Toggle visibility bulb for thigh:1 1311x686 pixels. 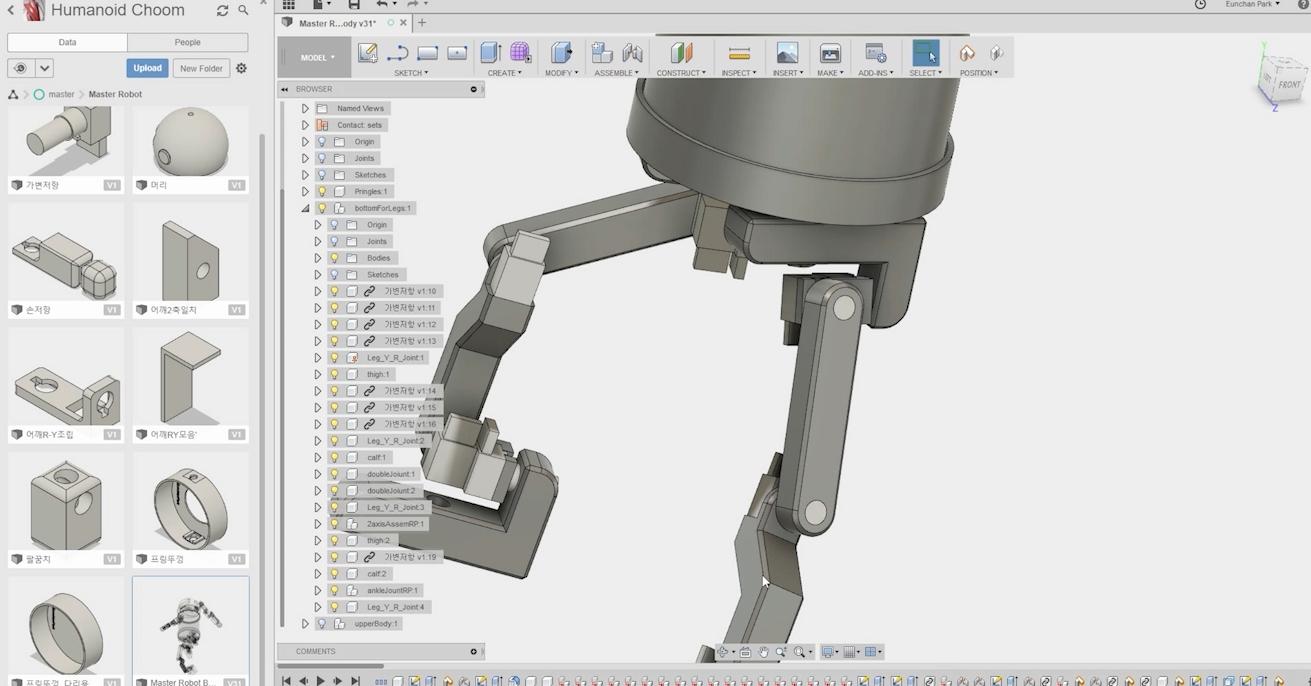(335, 374)
